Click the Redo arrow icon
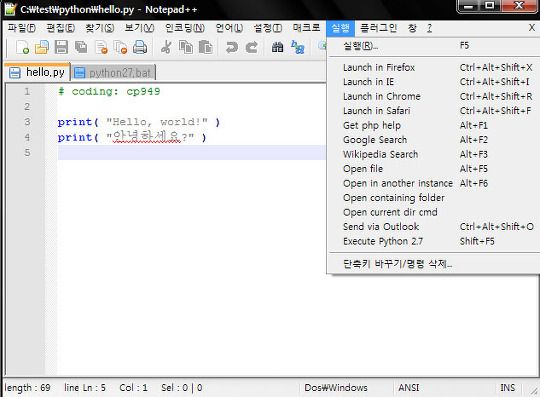 [251, 47]
